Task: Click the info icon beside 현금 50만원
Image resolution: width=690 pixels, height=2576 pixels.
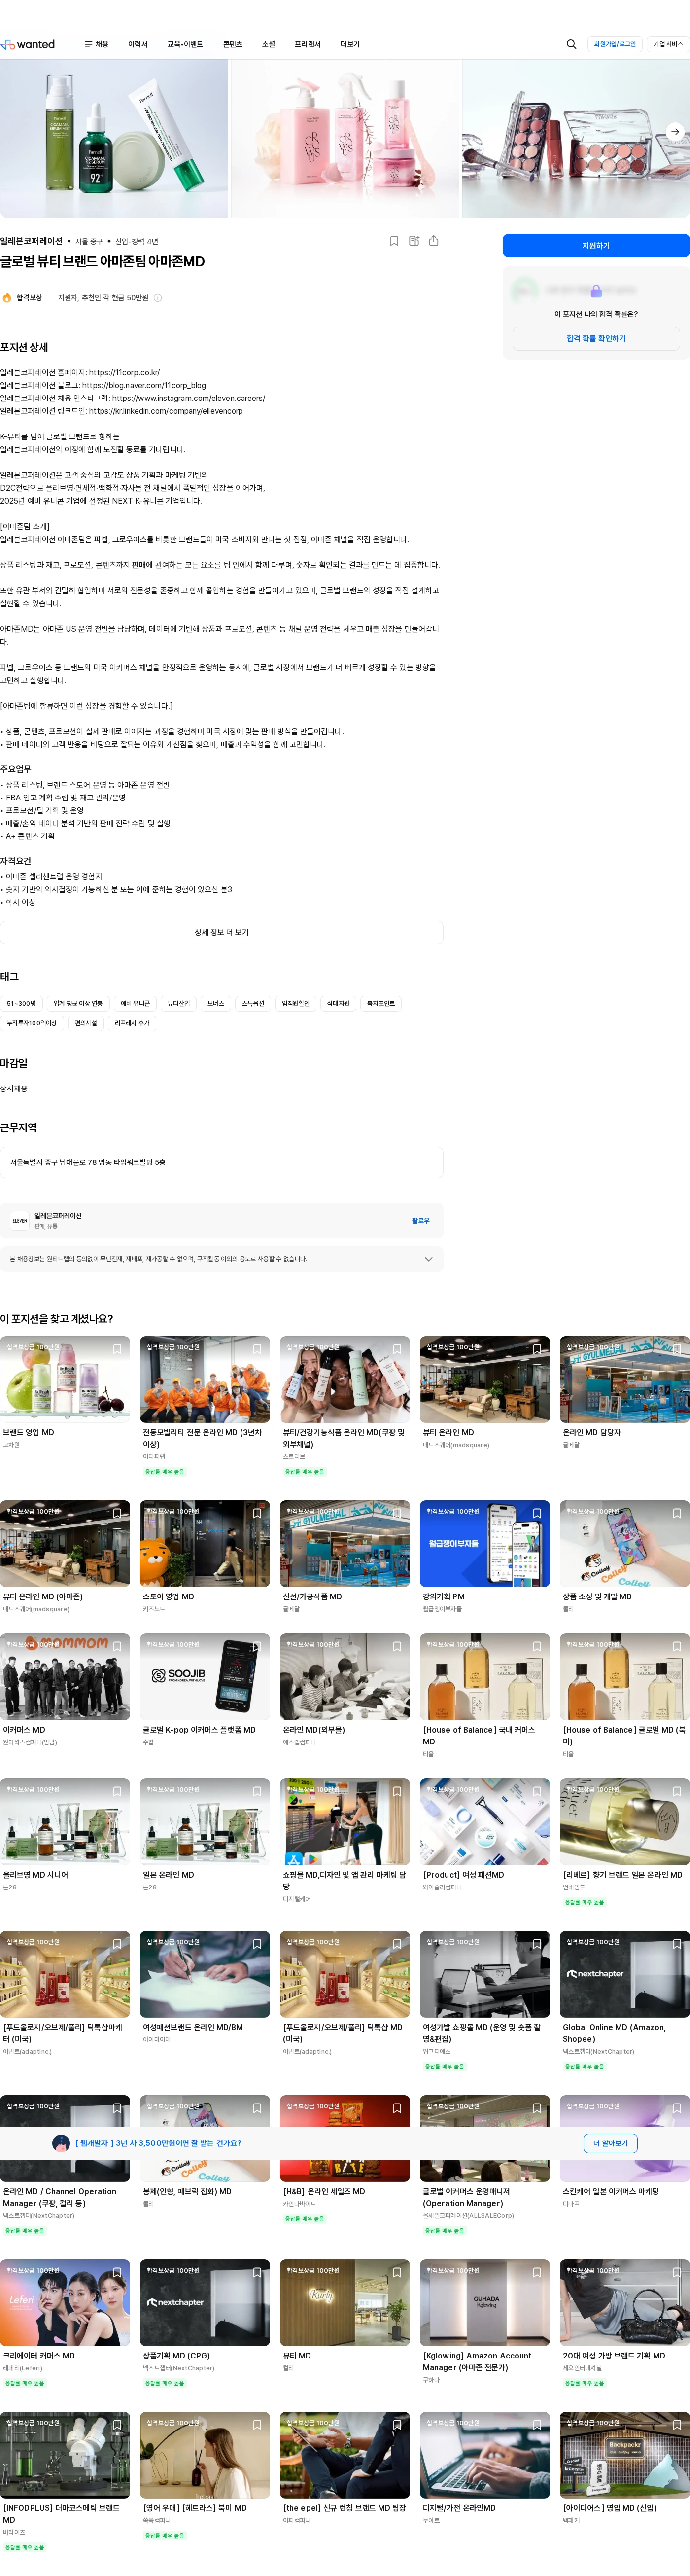Action: [x=158, y=298]
